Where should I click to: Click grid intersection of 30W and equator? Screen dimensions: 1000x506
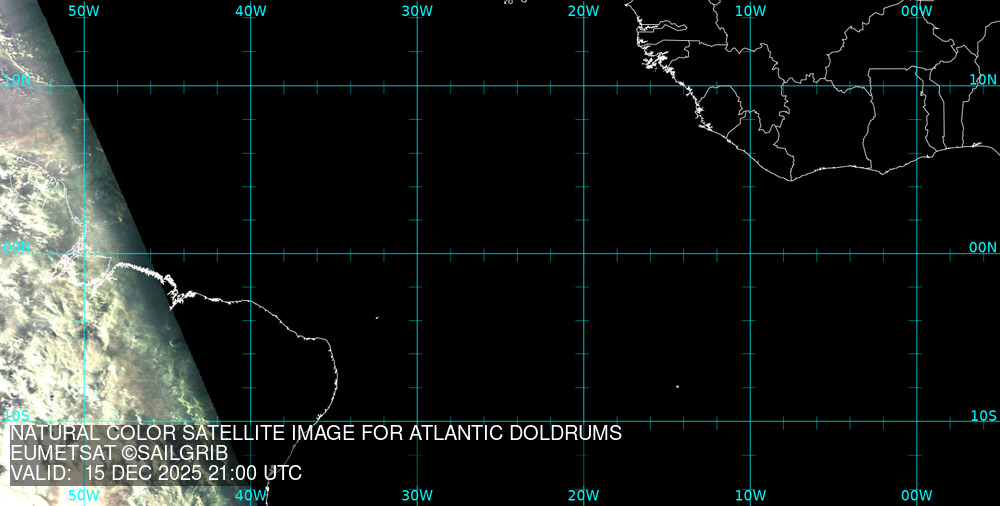(x=417, y=253)
